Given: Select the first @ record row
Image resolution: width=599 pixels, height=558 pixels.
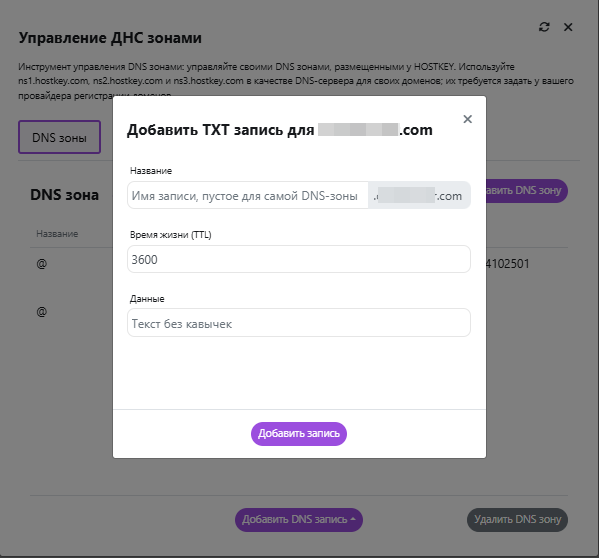Looking at the screenshot, I should pos(42,264).
